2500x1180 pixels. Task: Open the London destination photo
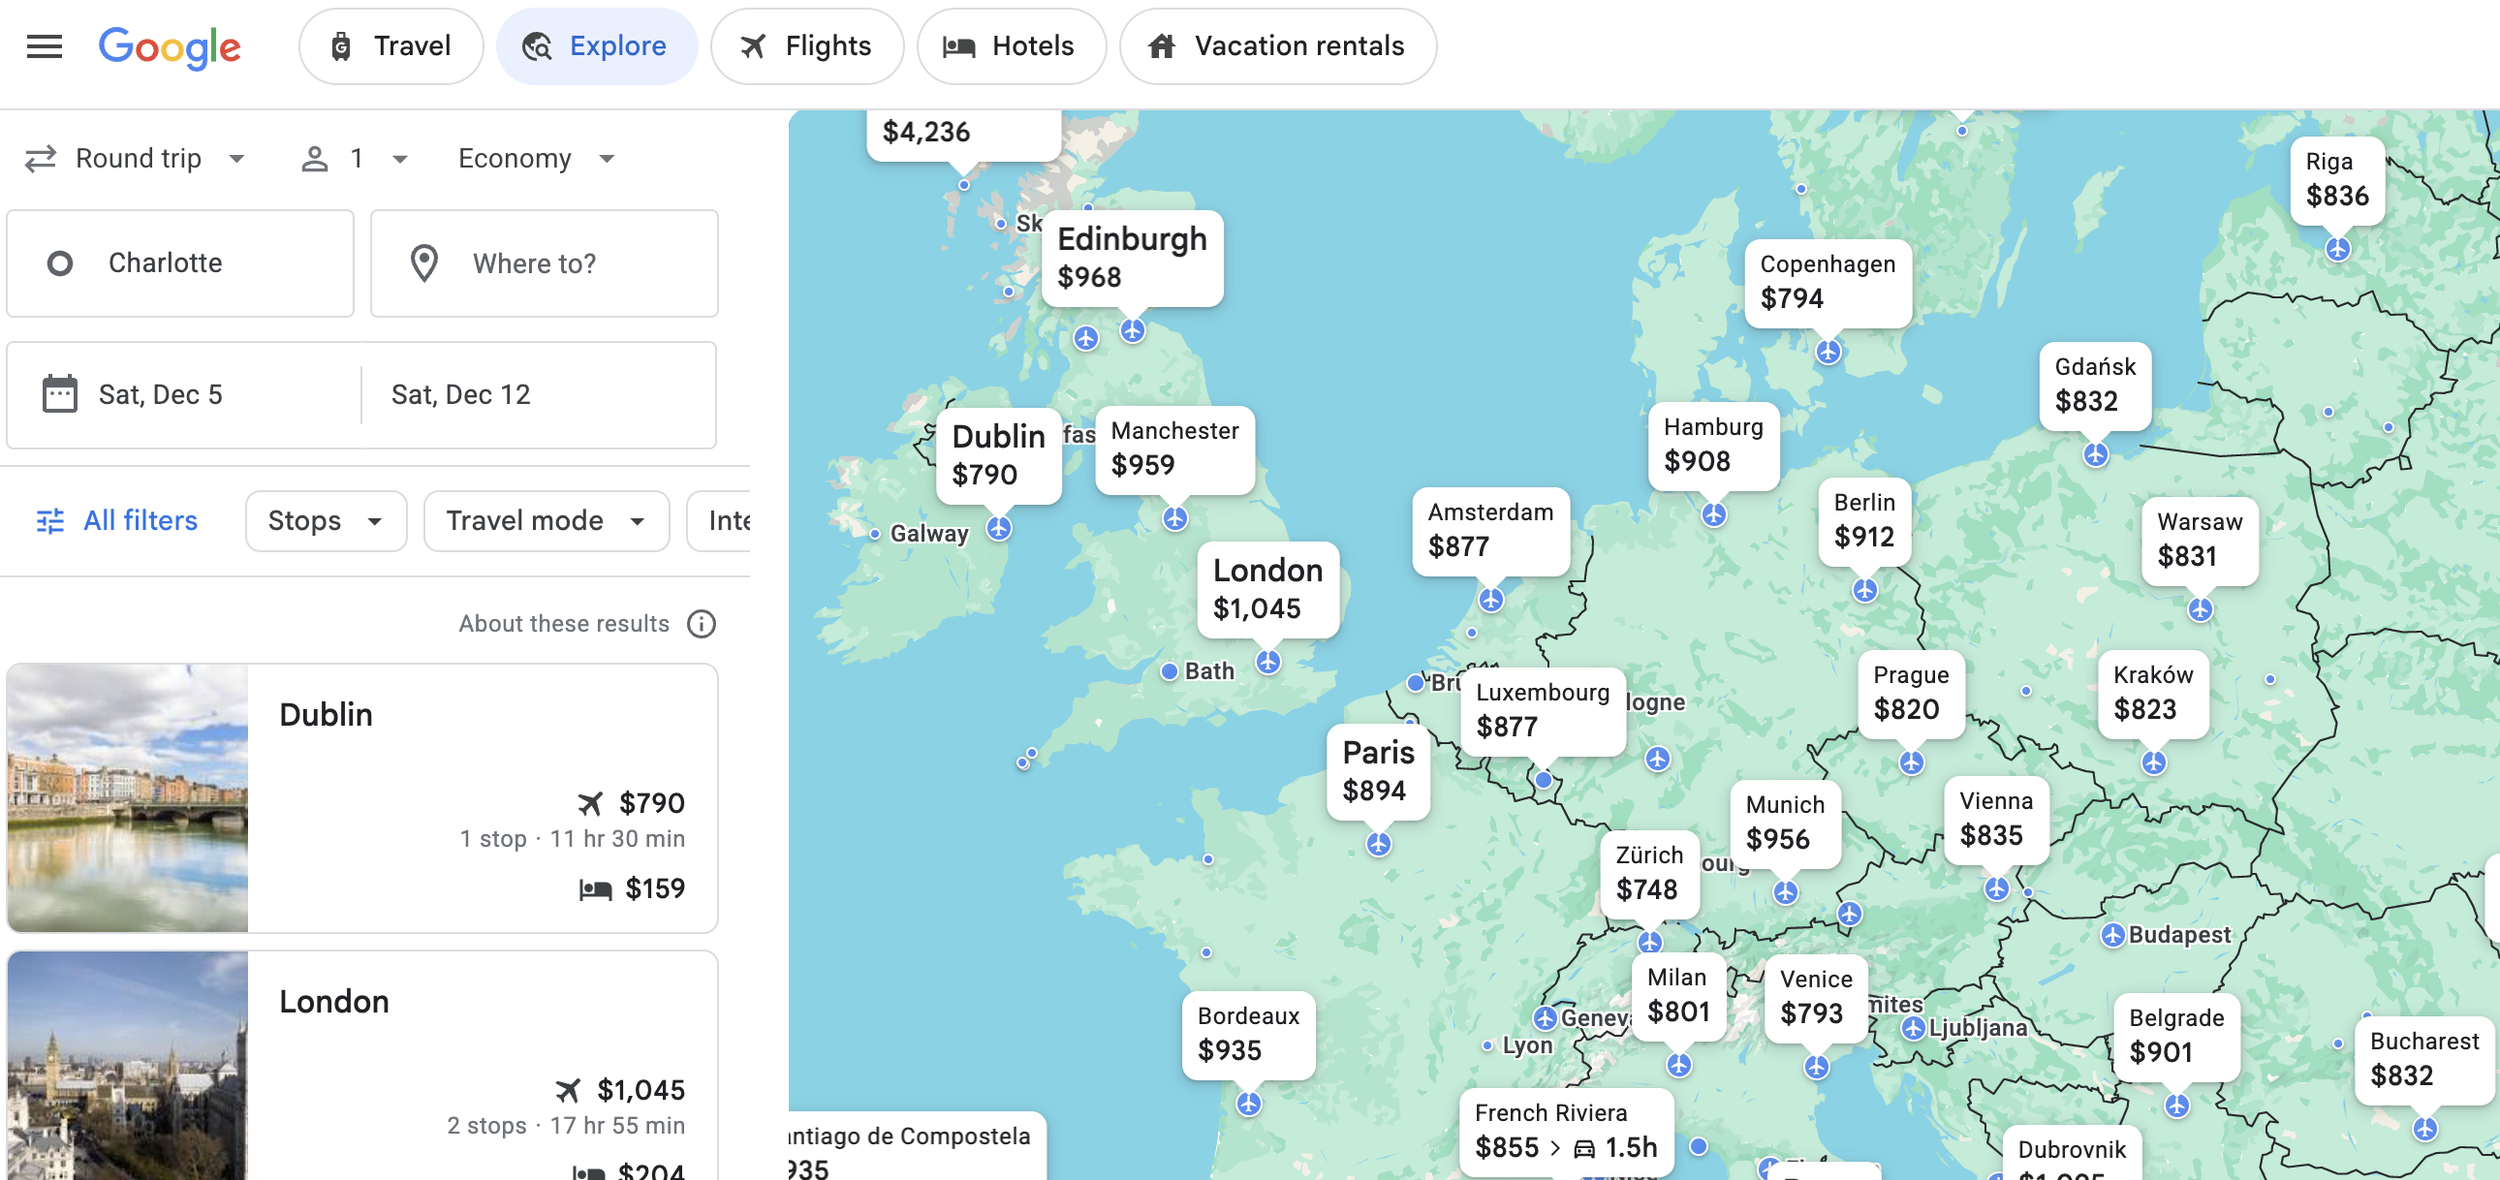tap(128, 1066)
